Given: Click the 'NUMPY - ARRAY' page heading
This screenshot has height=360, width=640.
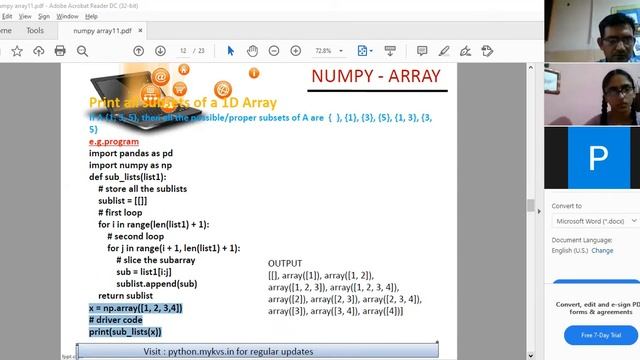Looking at the screenshot, I should (376, 76).
